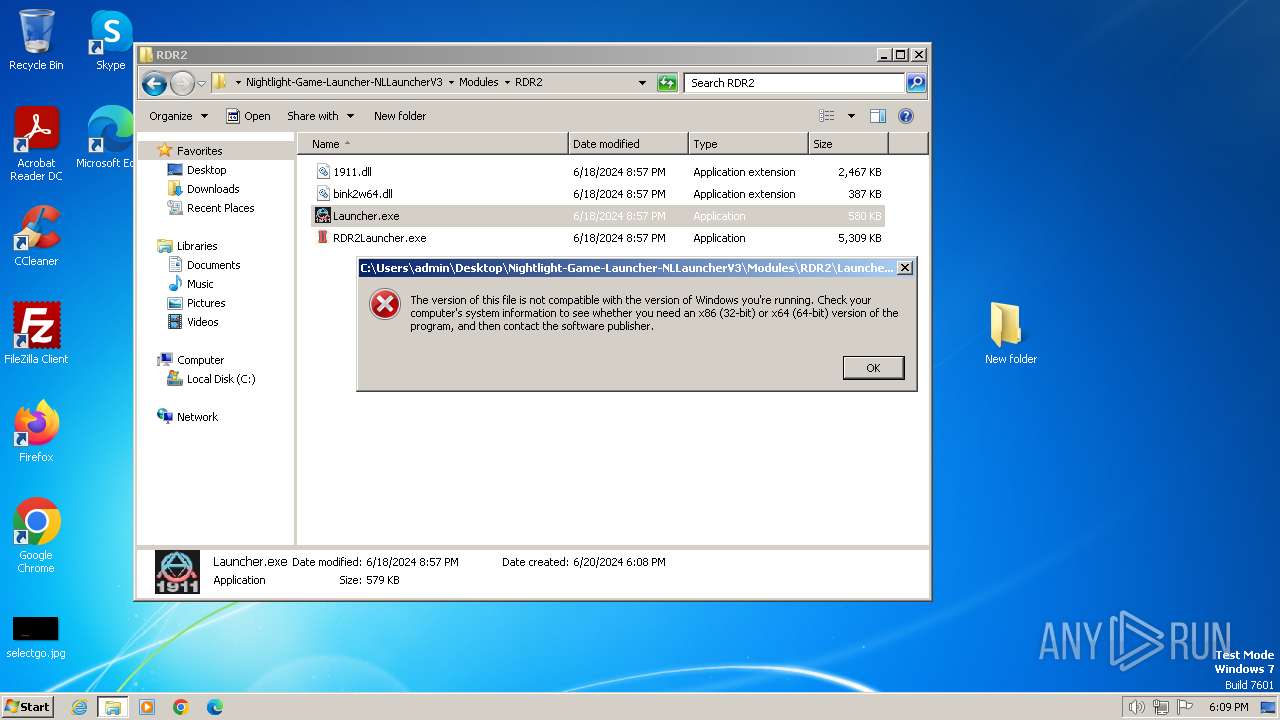Select the New folder on desktop
Image resolution: width=1280 pixels, height=720 pixels.
(1010, 334)
